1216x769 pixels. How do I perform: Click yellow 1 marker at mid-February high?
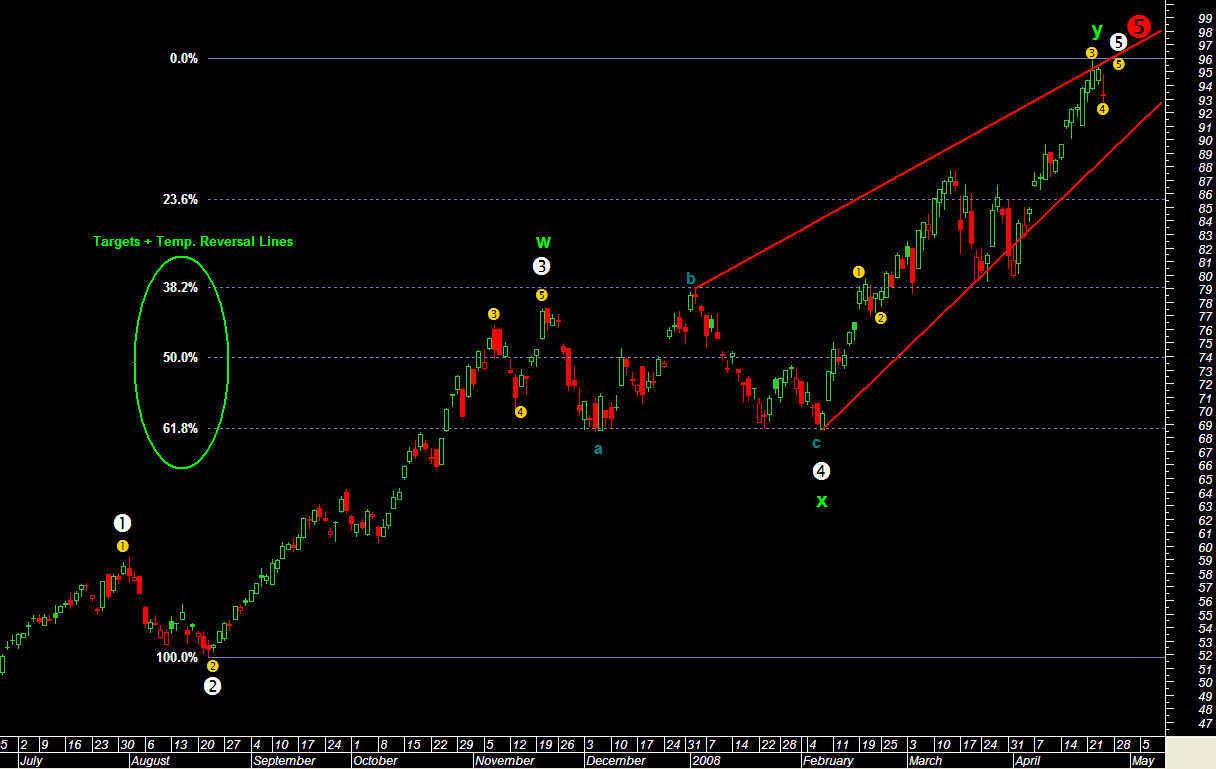(x=858, y=271)
